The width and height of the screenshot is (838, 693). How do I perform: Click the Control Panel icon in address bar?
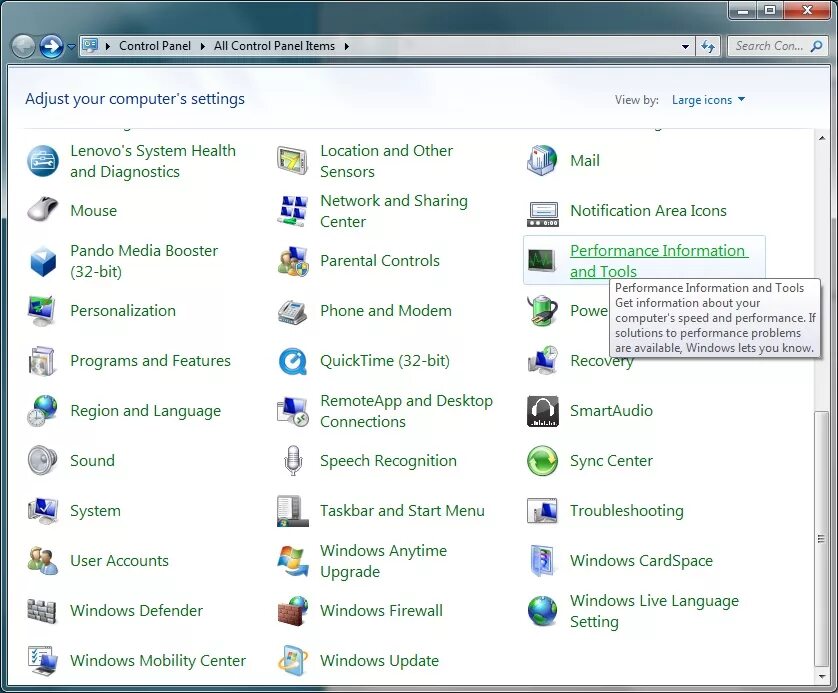(x=90, y=46)
